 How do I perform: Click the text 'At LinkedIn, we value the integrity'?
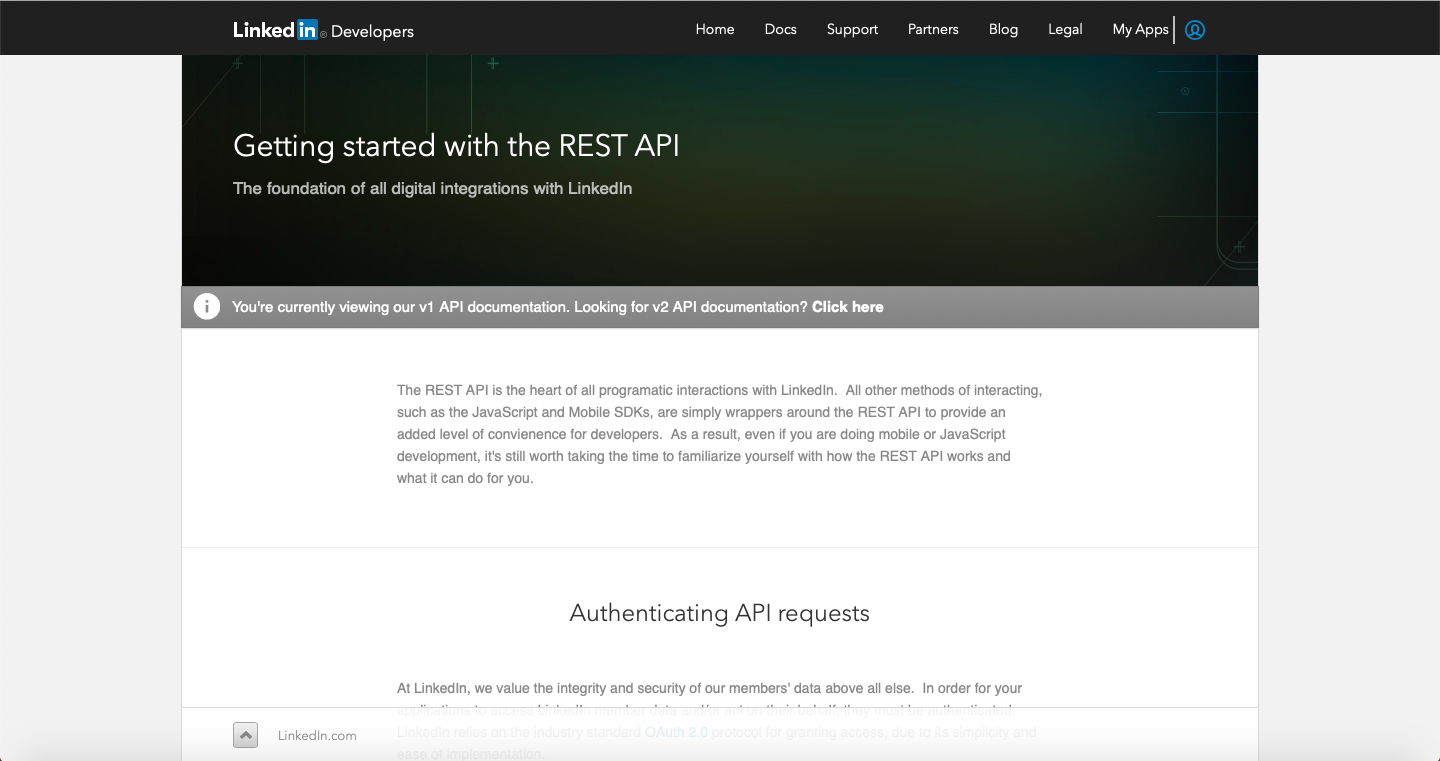709,688
